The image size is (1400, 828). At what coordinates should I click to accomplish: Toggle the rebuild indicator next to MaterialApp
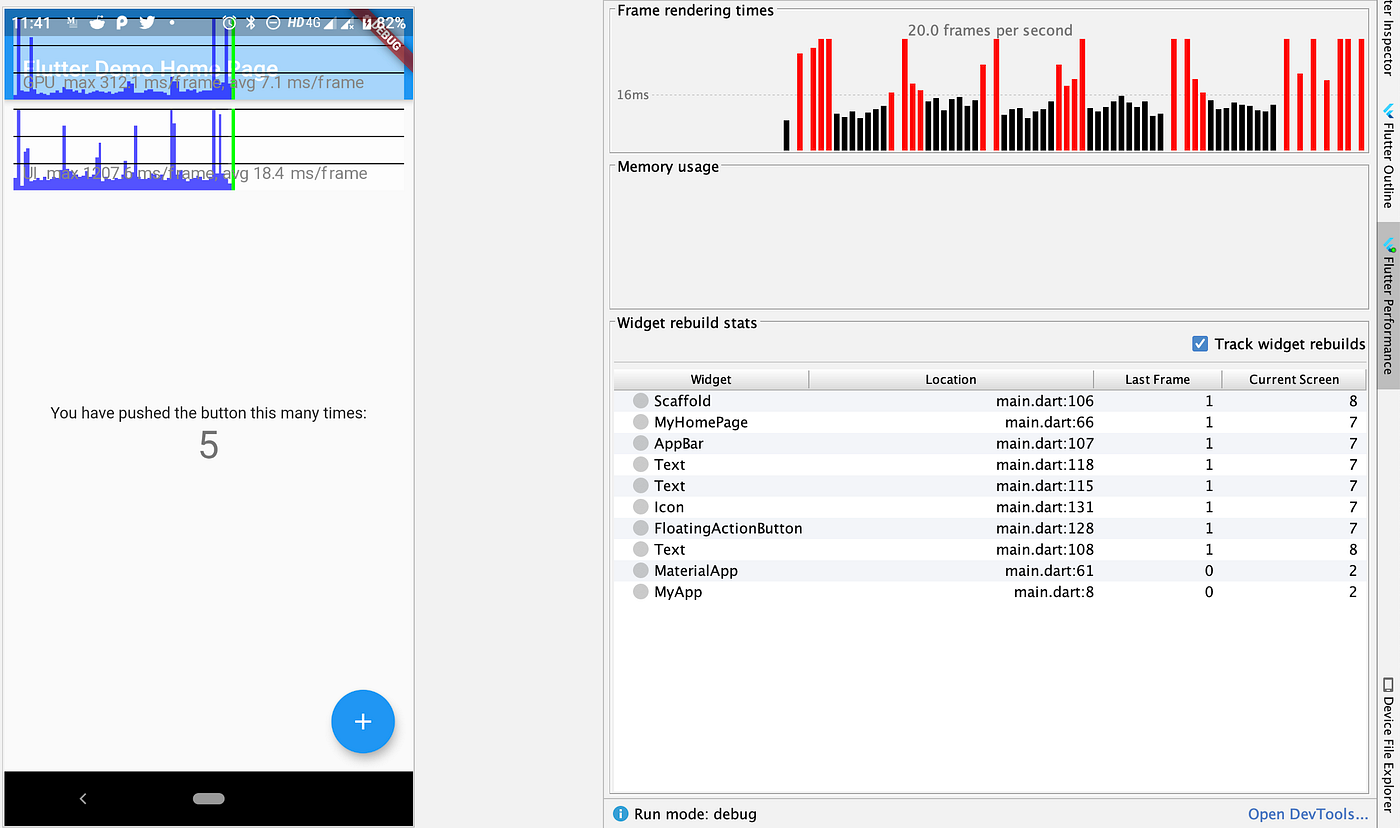(x=639, y=570)
